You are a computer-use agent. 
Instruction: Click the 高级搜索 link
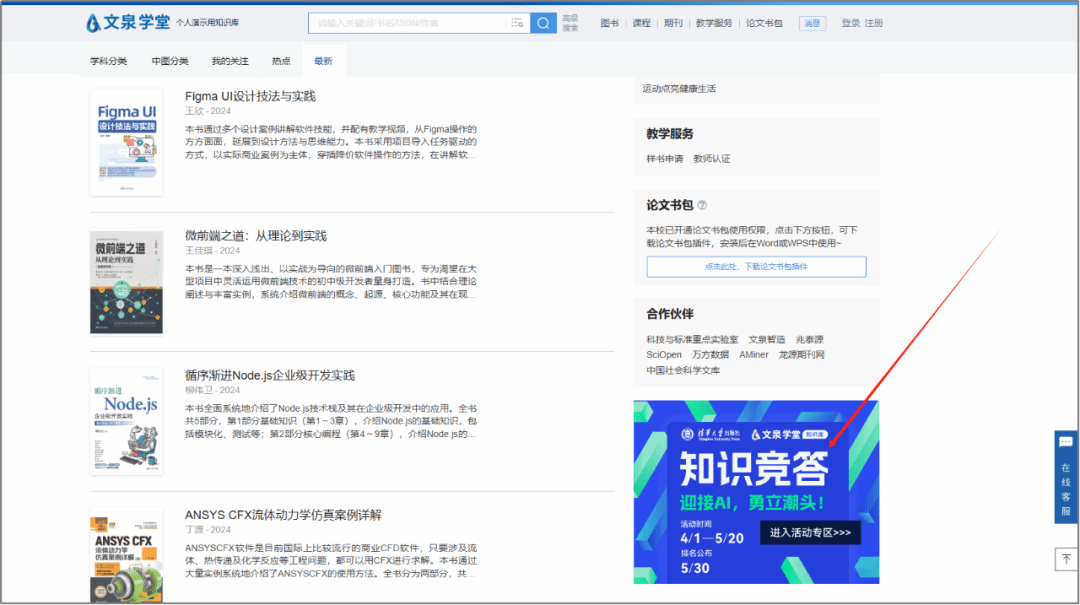tap(570, 23)
